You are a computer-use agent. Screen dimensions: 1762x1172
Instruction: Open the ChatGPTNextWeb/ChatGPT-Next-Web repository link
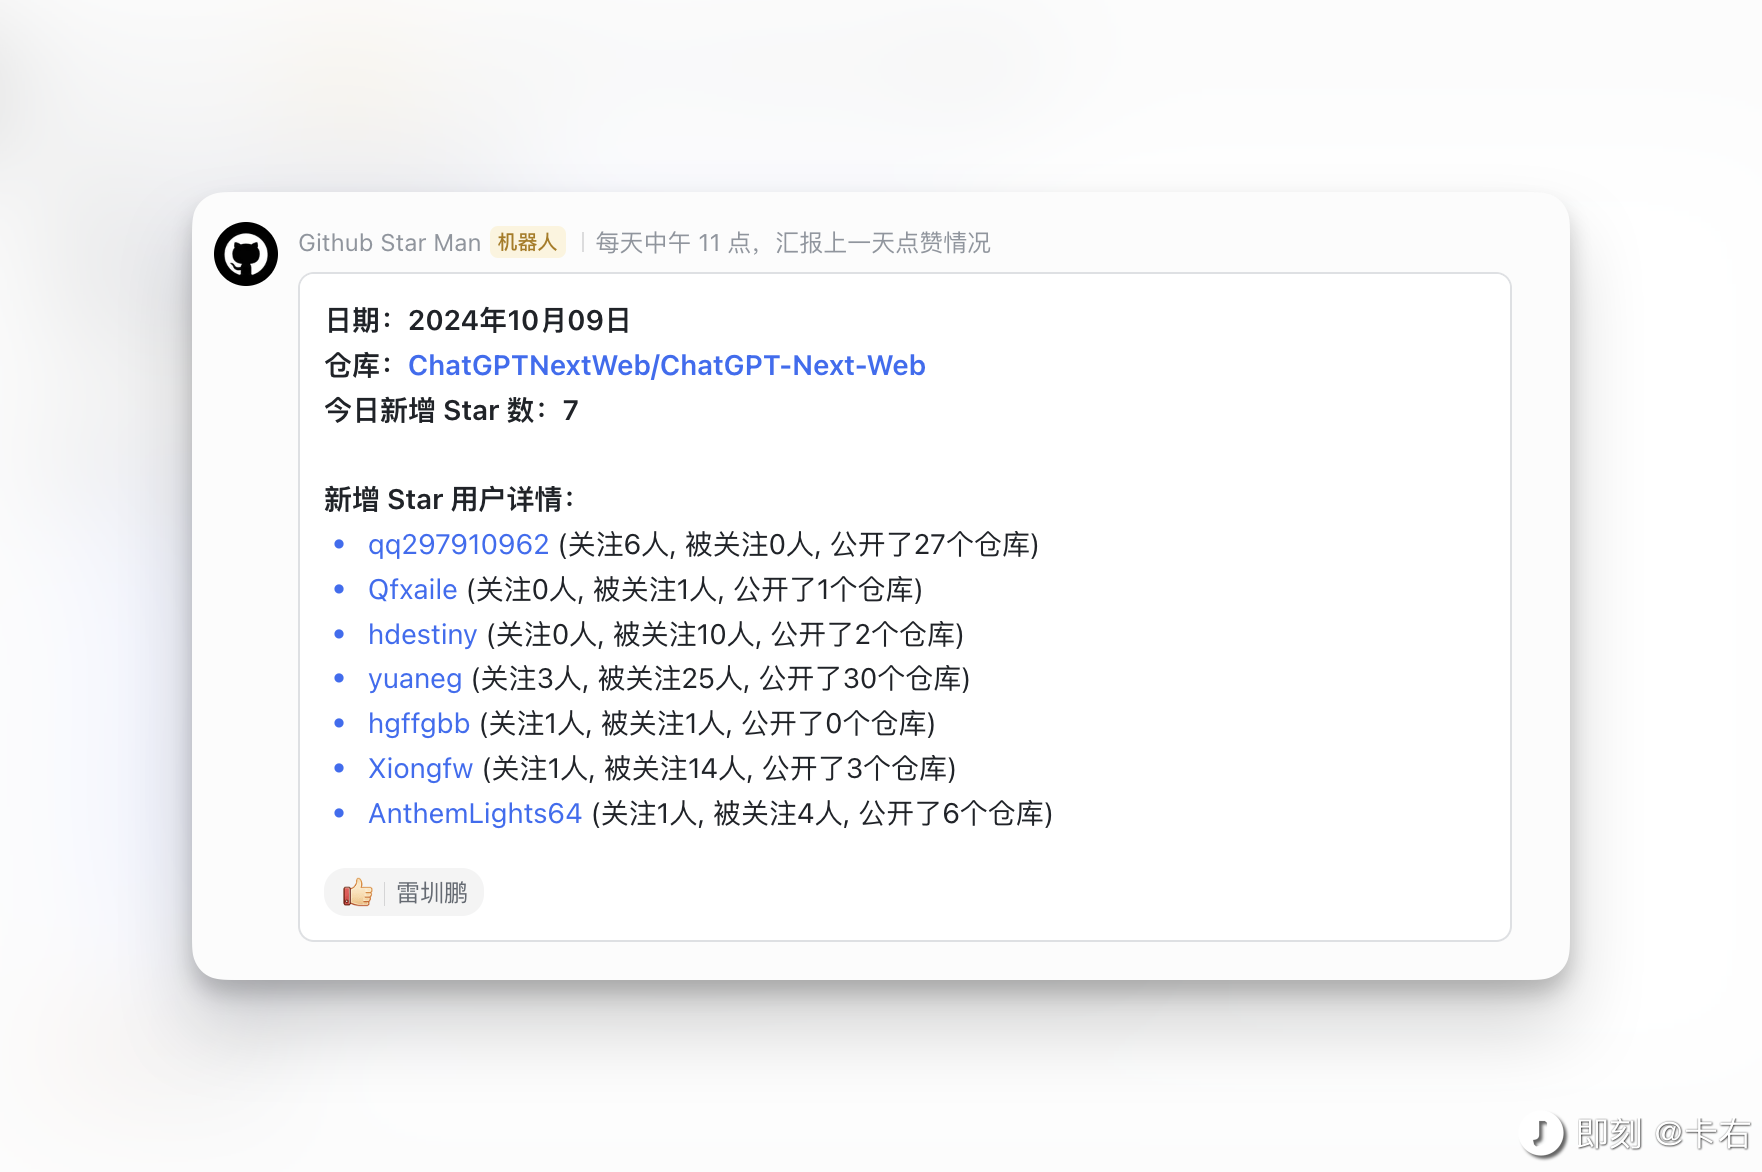tap(667, 366)
